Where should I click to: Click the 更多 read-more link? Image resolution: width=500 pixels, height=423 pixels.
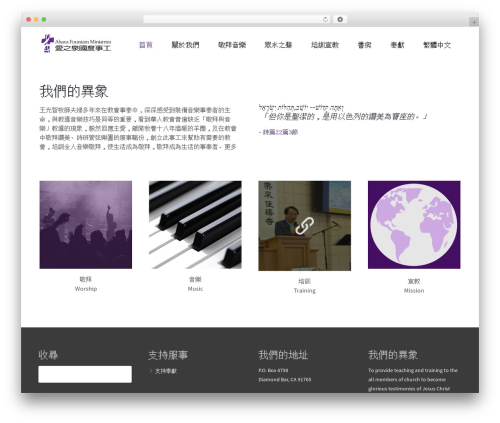point(230,147)
